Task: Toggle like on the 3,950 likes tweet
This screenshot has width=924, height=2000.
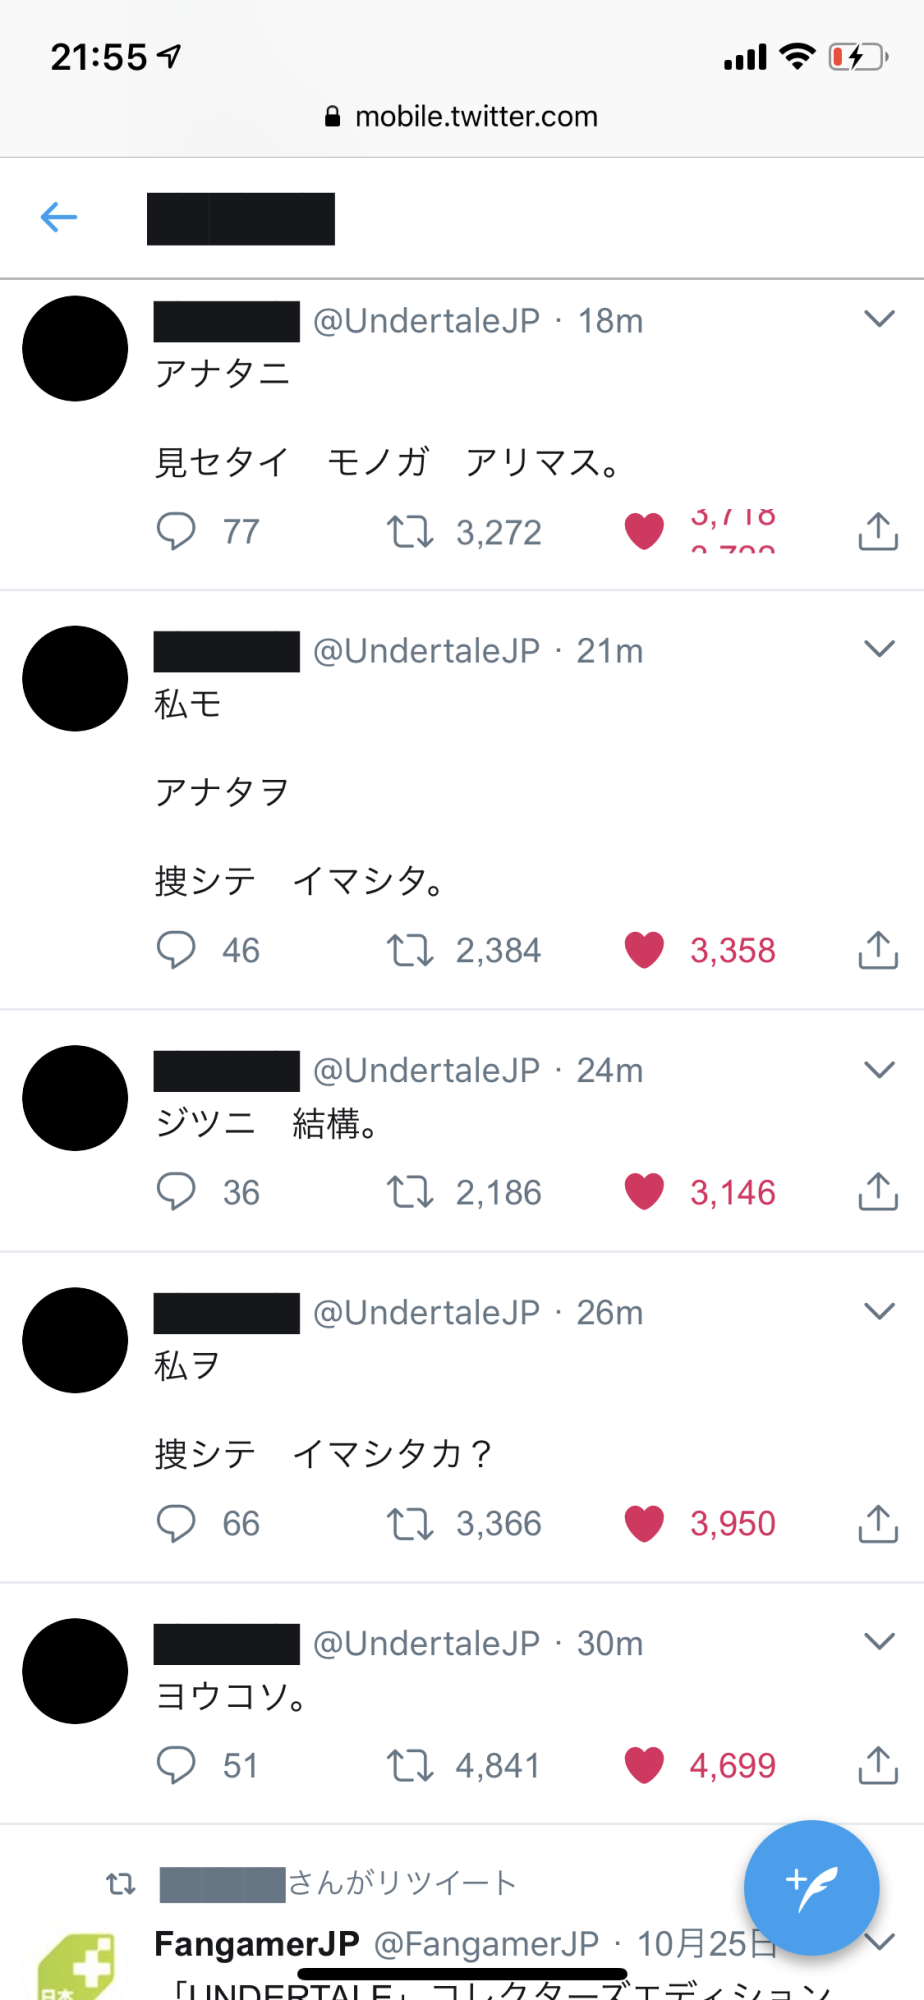Action: [x=644, y=1523]
